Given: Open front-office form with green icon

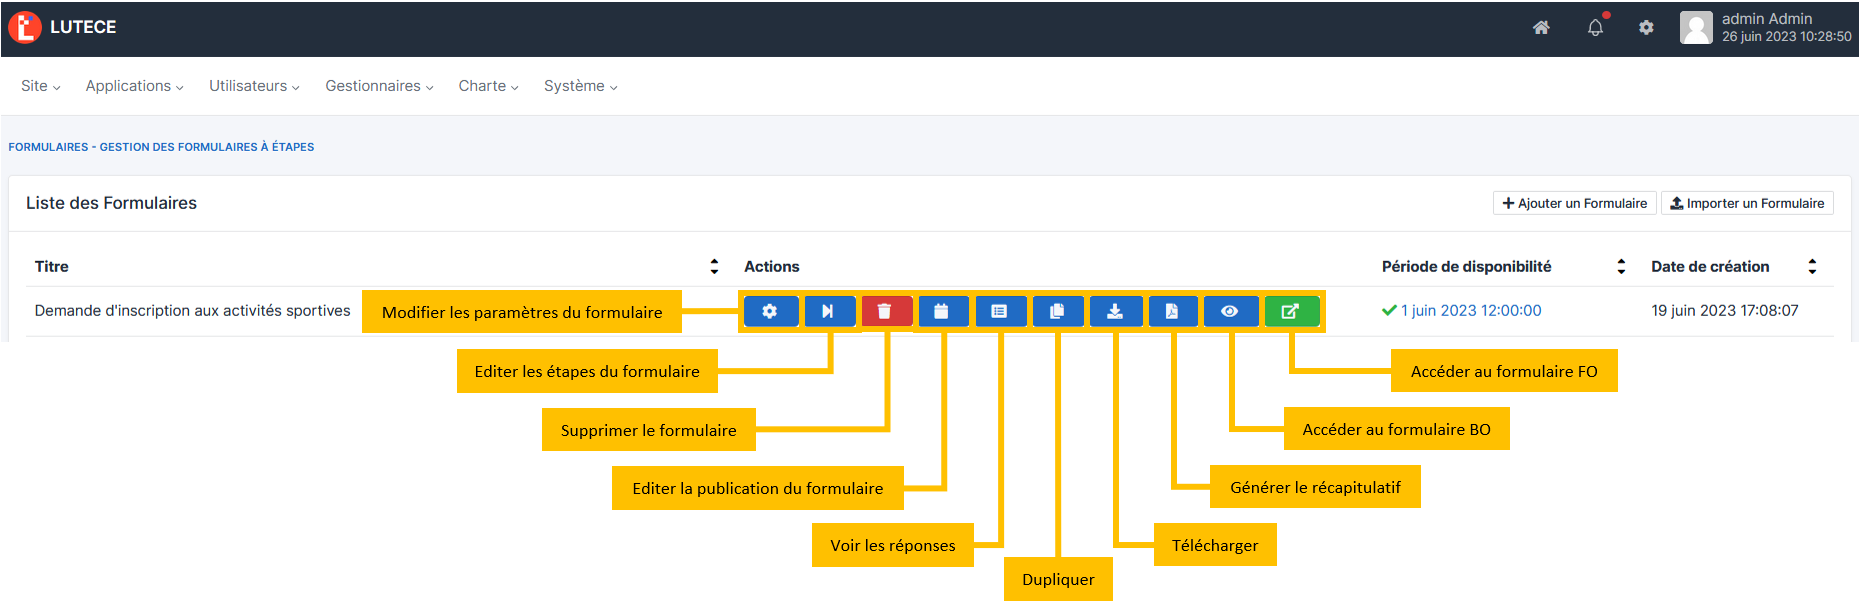Looking at the screenshot, I should click(x=1290, y=311).
